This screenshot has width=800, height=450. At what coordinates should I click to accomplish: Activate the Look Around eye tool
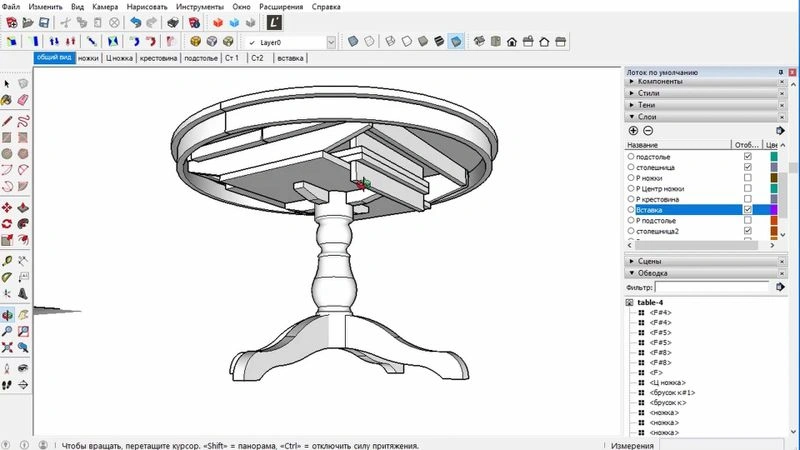23,368
